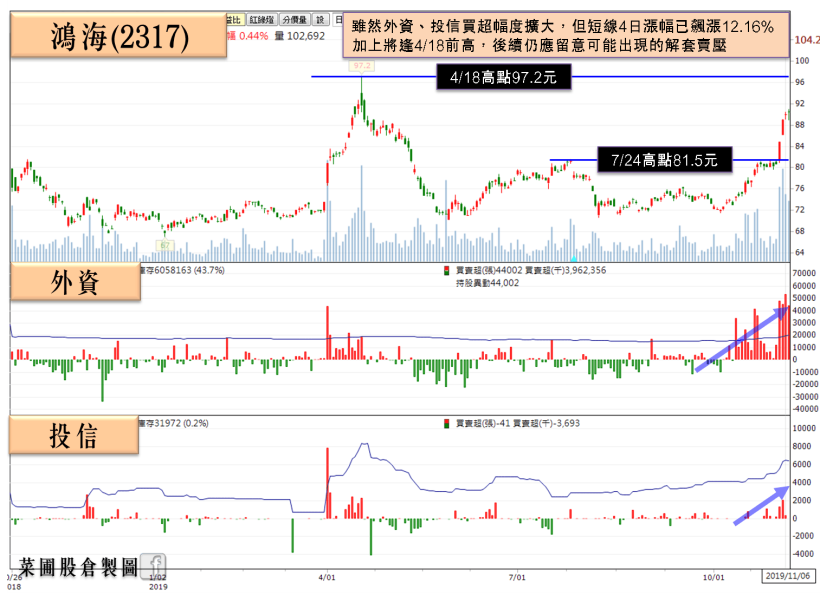820x596 pixels.
Task: Click the red-green legend icon beside 買賣超(張)44002
Action: pos(446,270)
